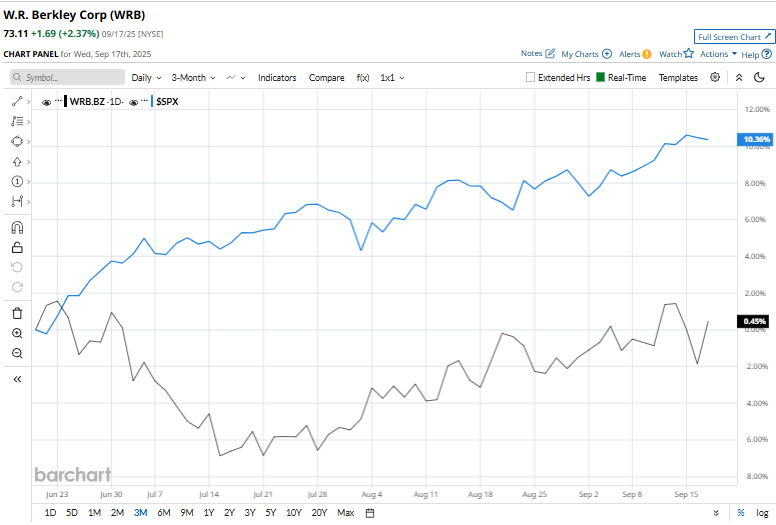Click the blue $SPX color bar
Image resolution: width=776 pixels, height=525 pixels.
(x=152, y=101)
